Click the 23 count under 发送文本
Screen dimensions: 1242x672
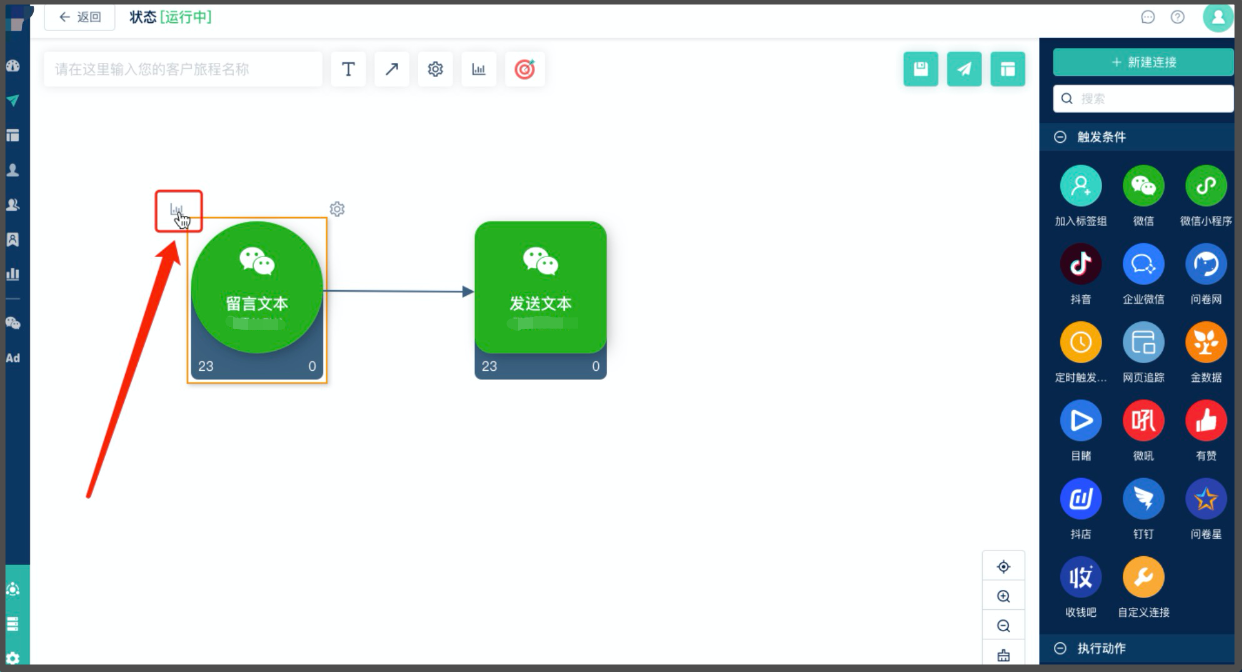pos(489,367)
